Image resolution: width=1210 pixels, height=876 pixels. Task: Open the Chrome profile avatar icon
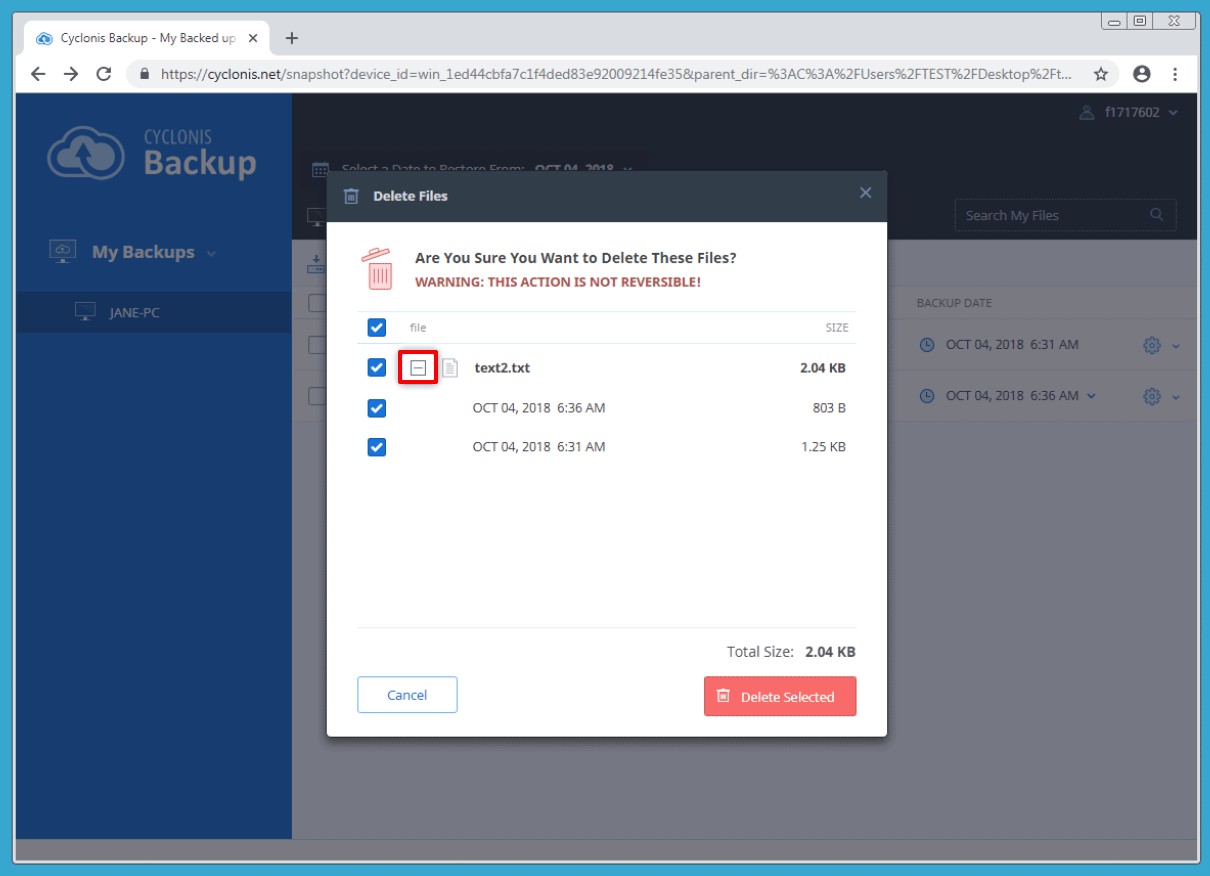1142,74
